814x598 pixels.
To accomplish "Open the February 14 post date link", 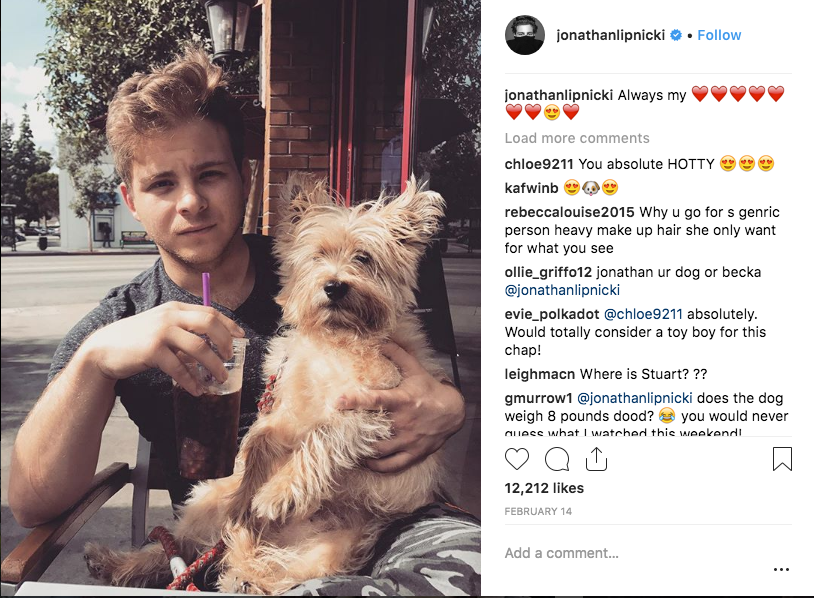I will click(538, 511).
